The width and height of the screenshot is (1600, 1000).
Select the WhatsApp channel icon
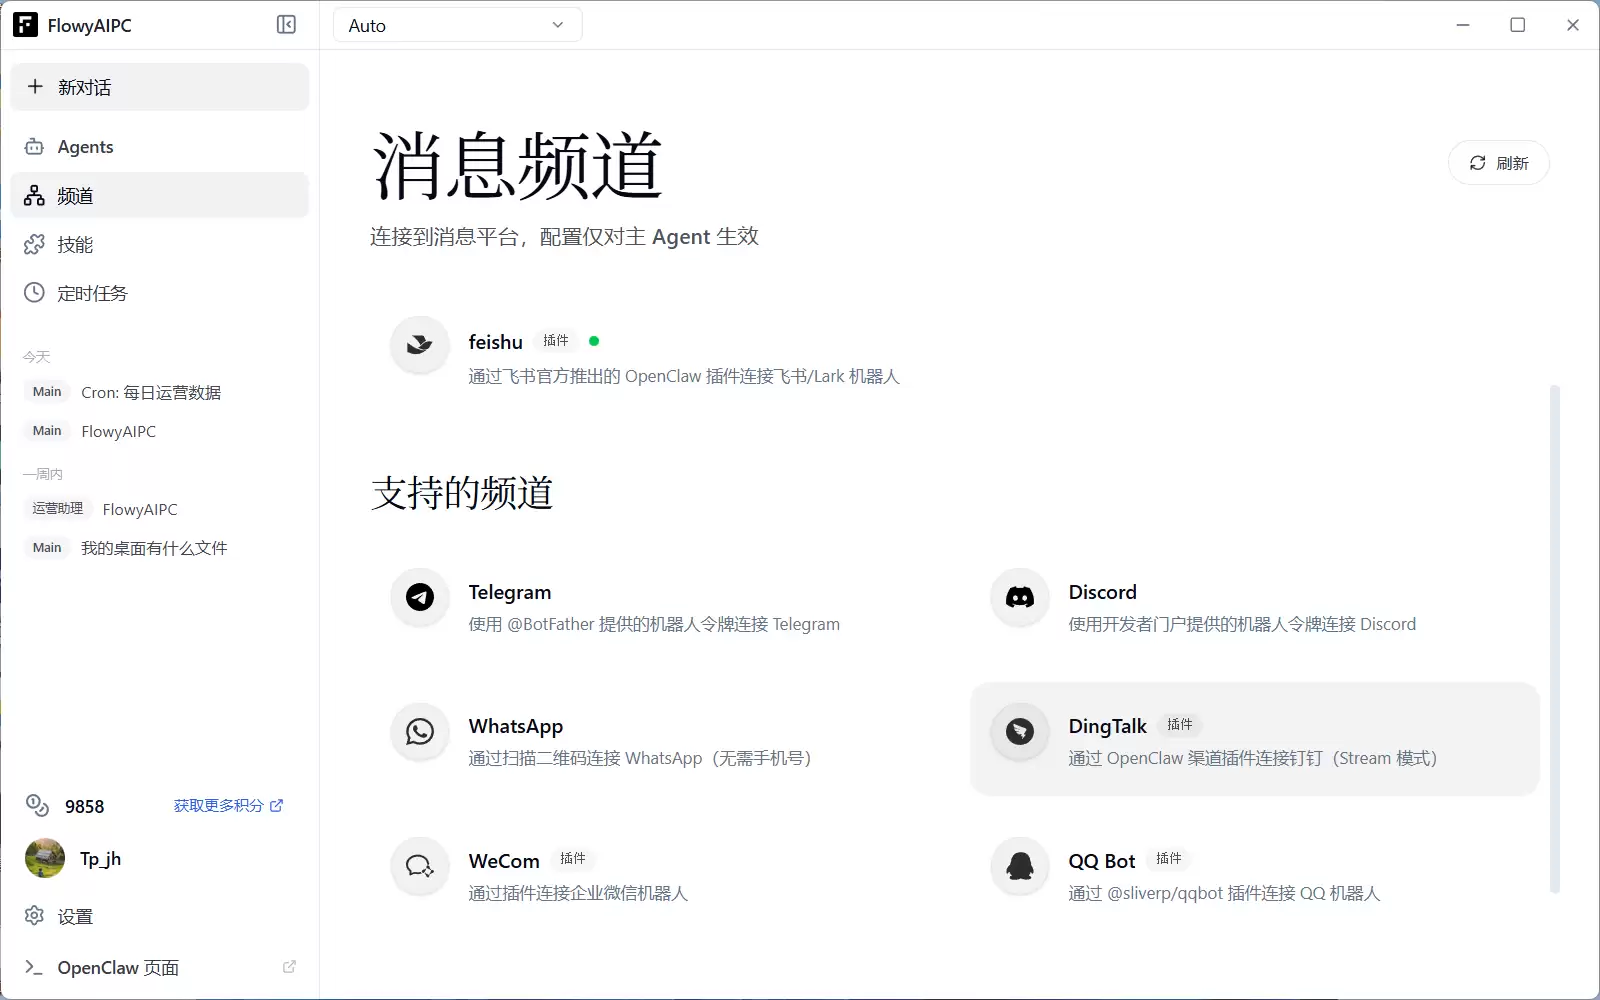[x=420, y=731]
